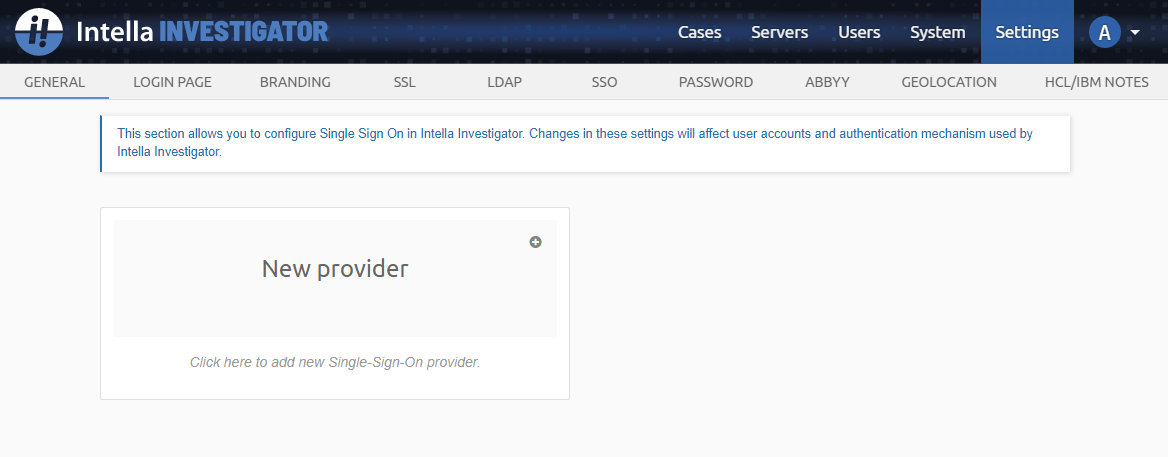Screen dimensions: 1168x457
Task: Go to the Servers section
Action: click(779, 32)
